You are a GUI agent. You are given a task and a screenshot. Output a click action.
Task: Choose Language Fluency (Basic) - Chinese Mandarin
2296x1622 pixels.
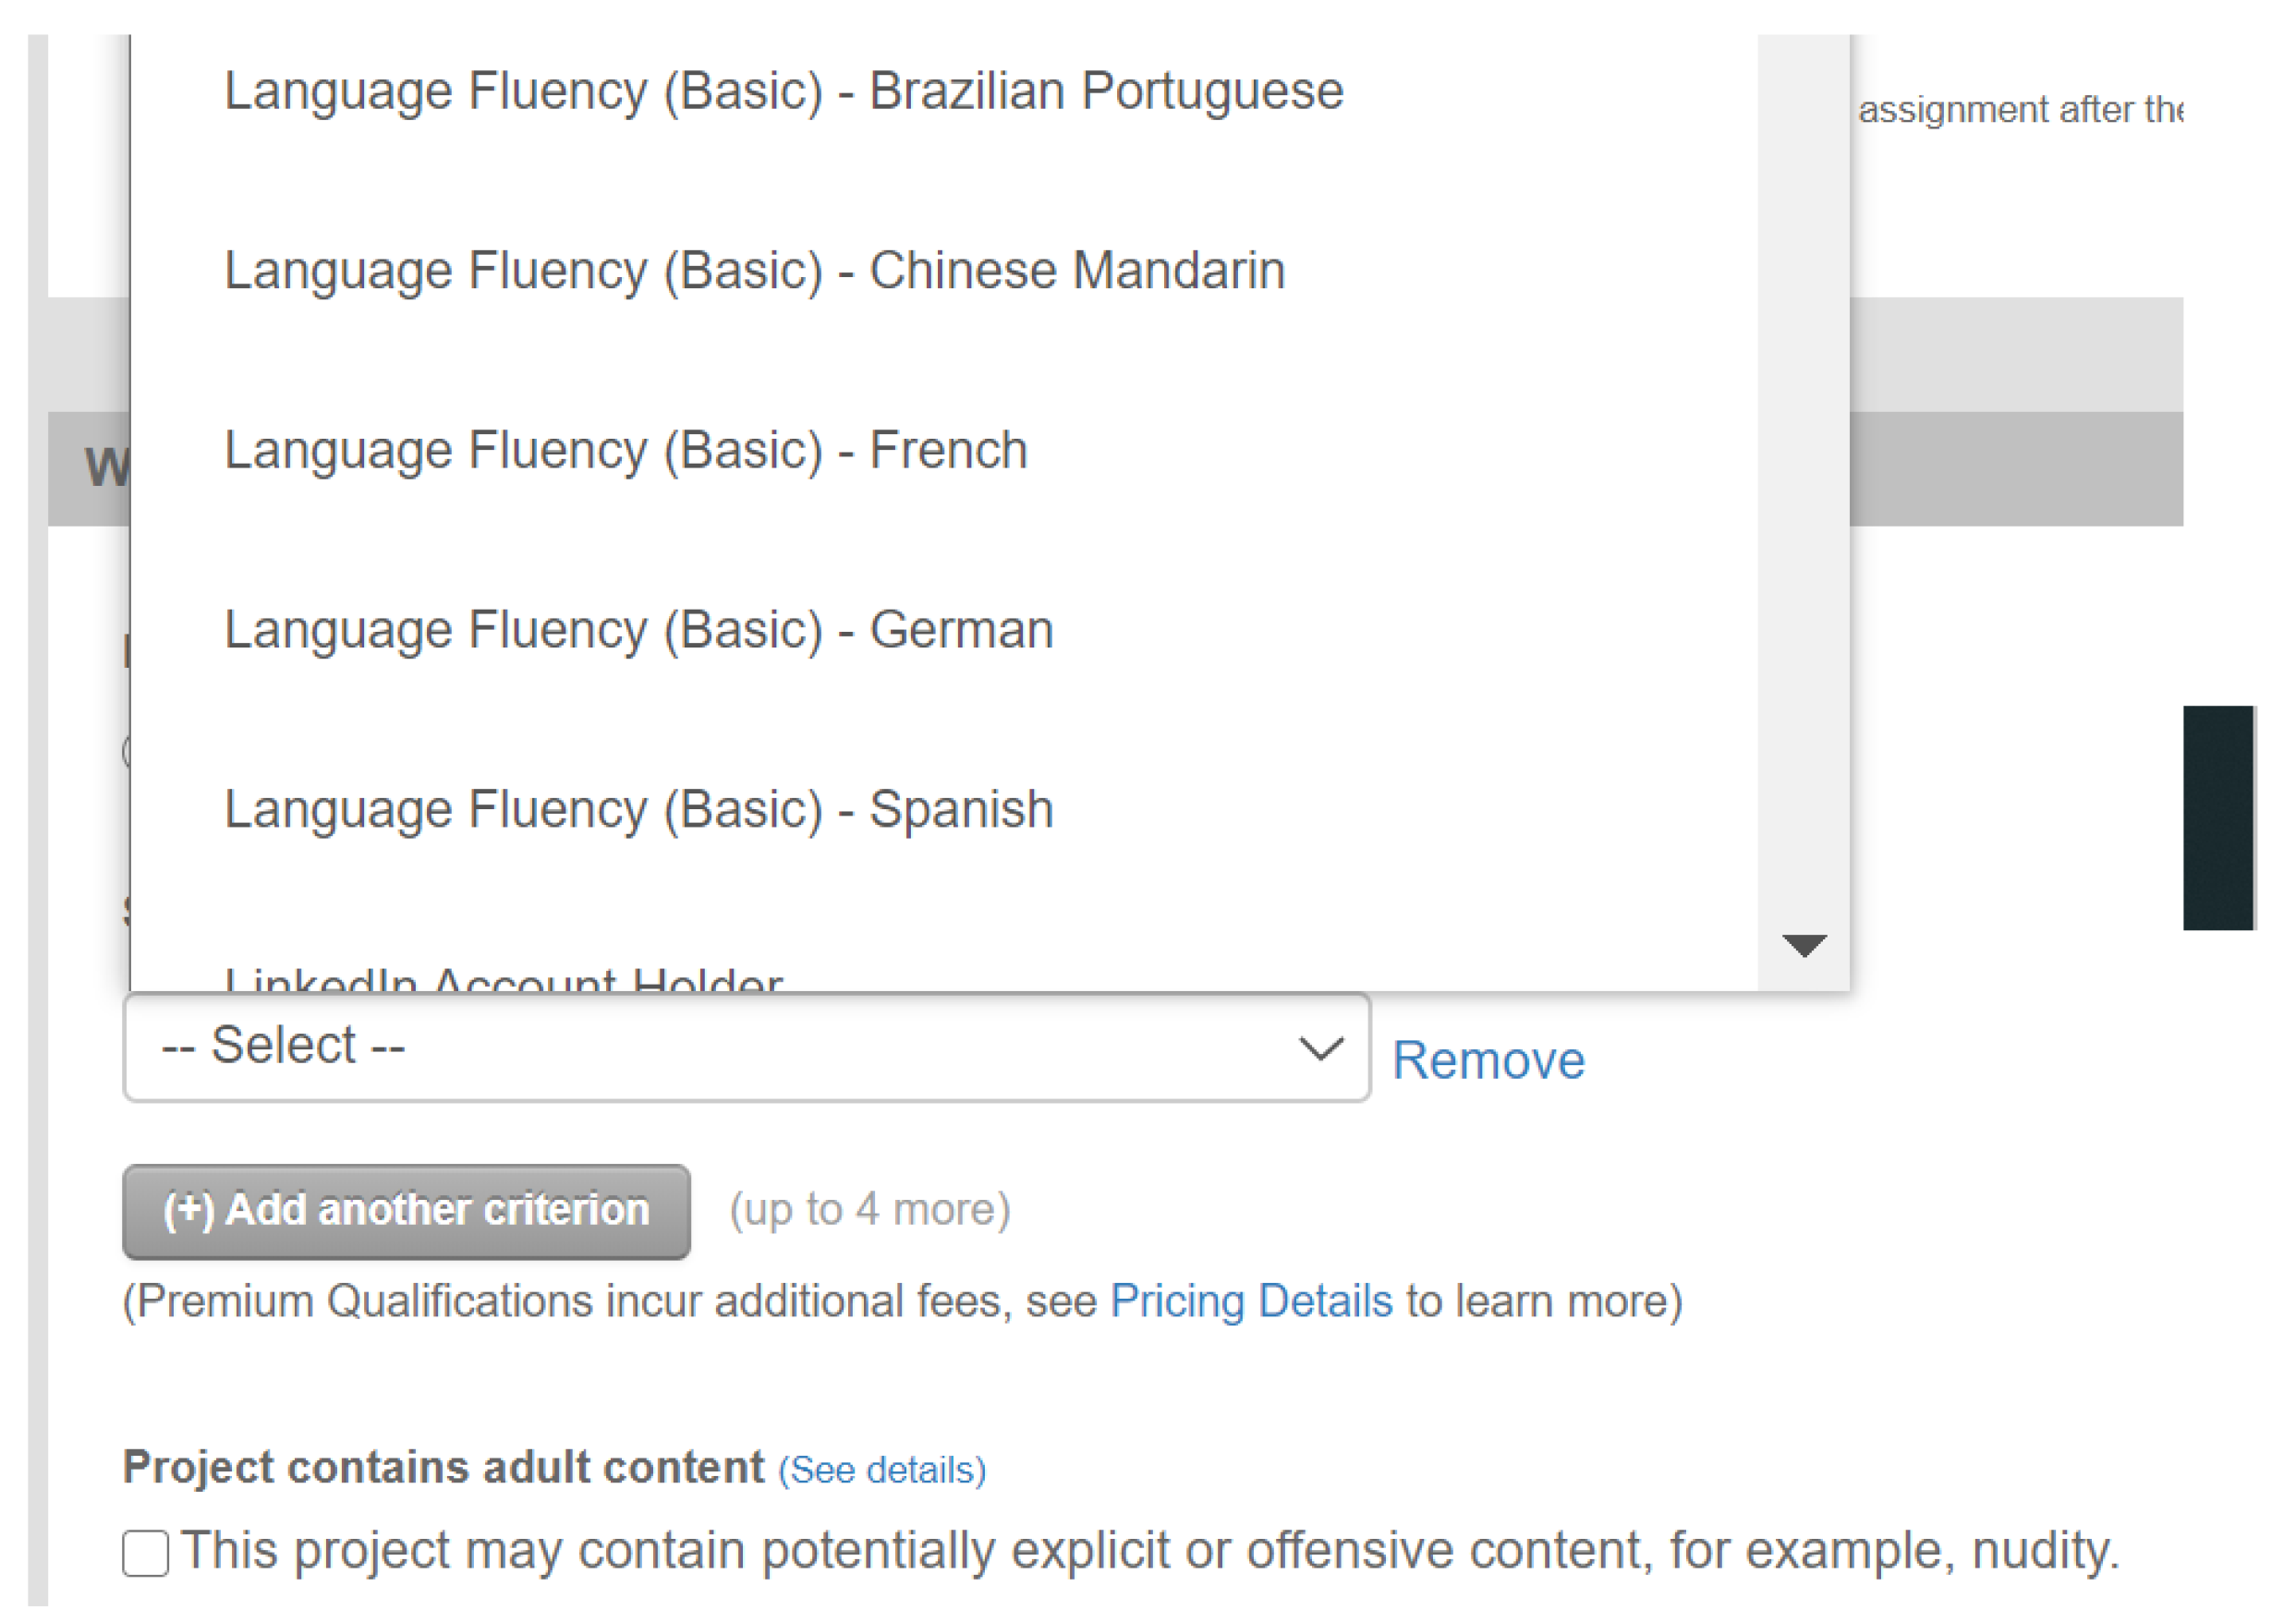754,270
